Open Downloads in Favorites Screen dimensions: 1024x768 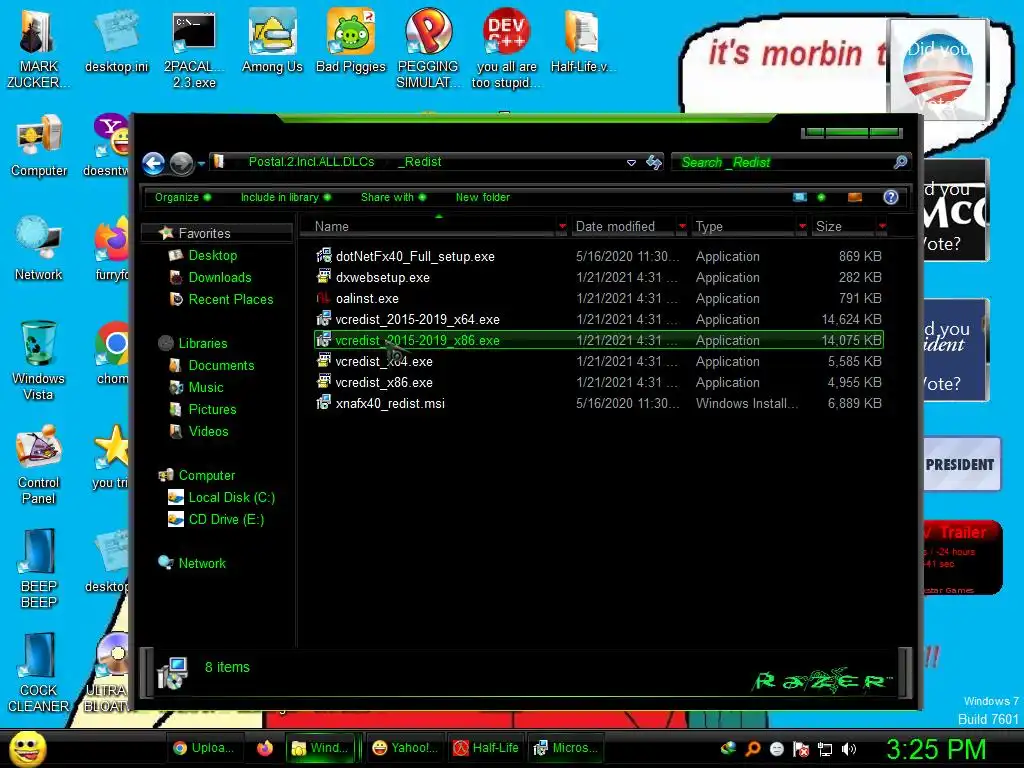coord(219,278)
